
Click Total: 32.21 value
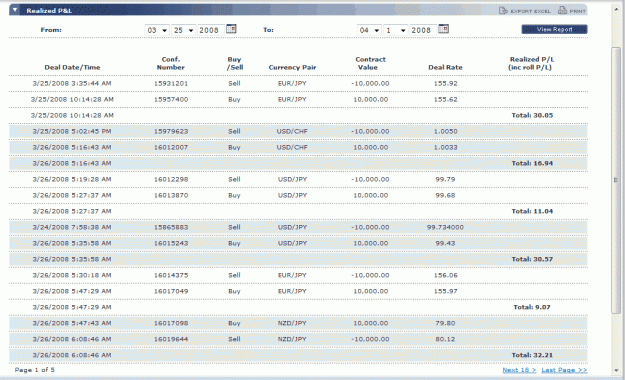(x=532, y=355)
